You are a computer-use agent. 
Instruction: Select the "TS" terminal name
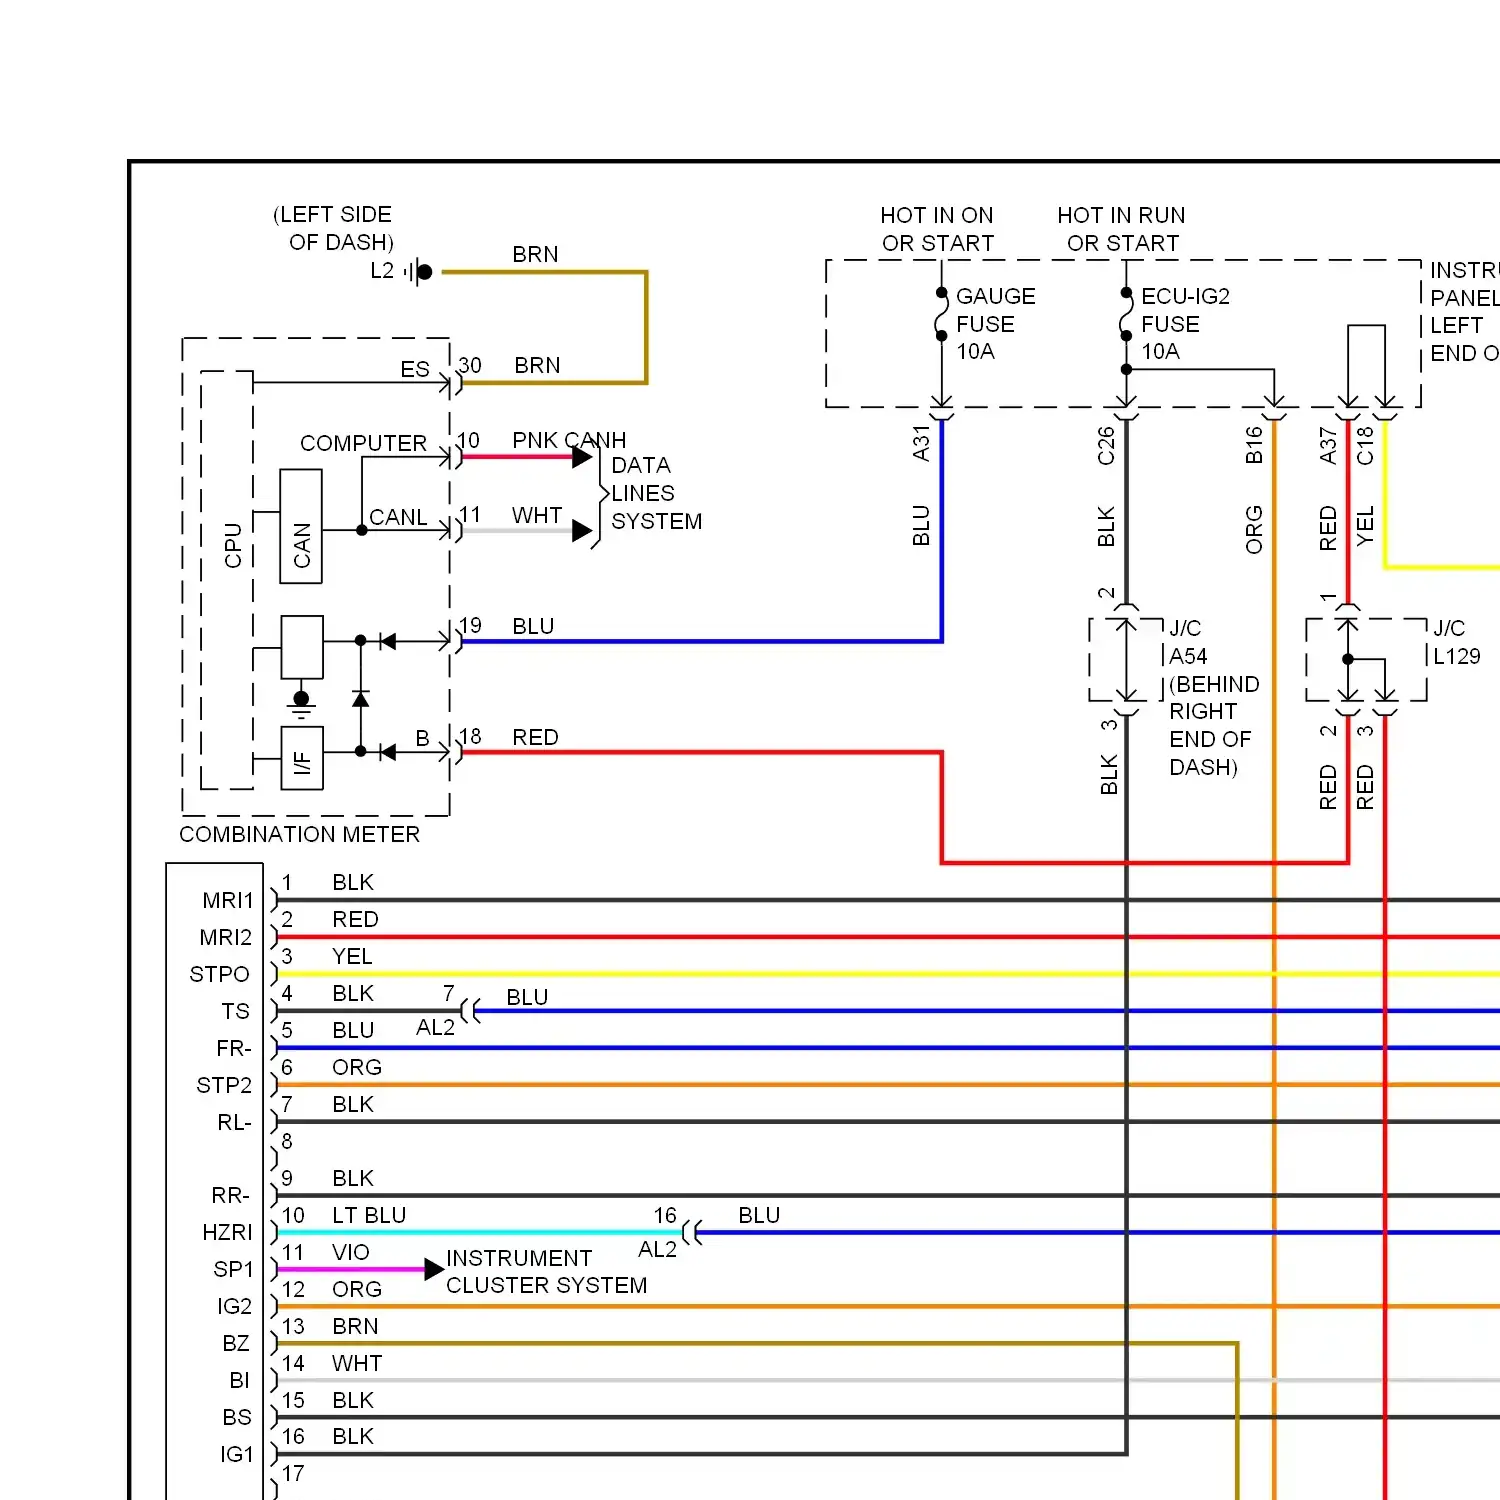coord(236,1012)
